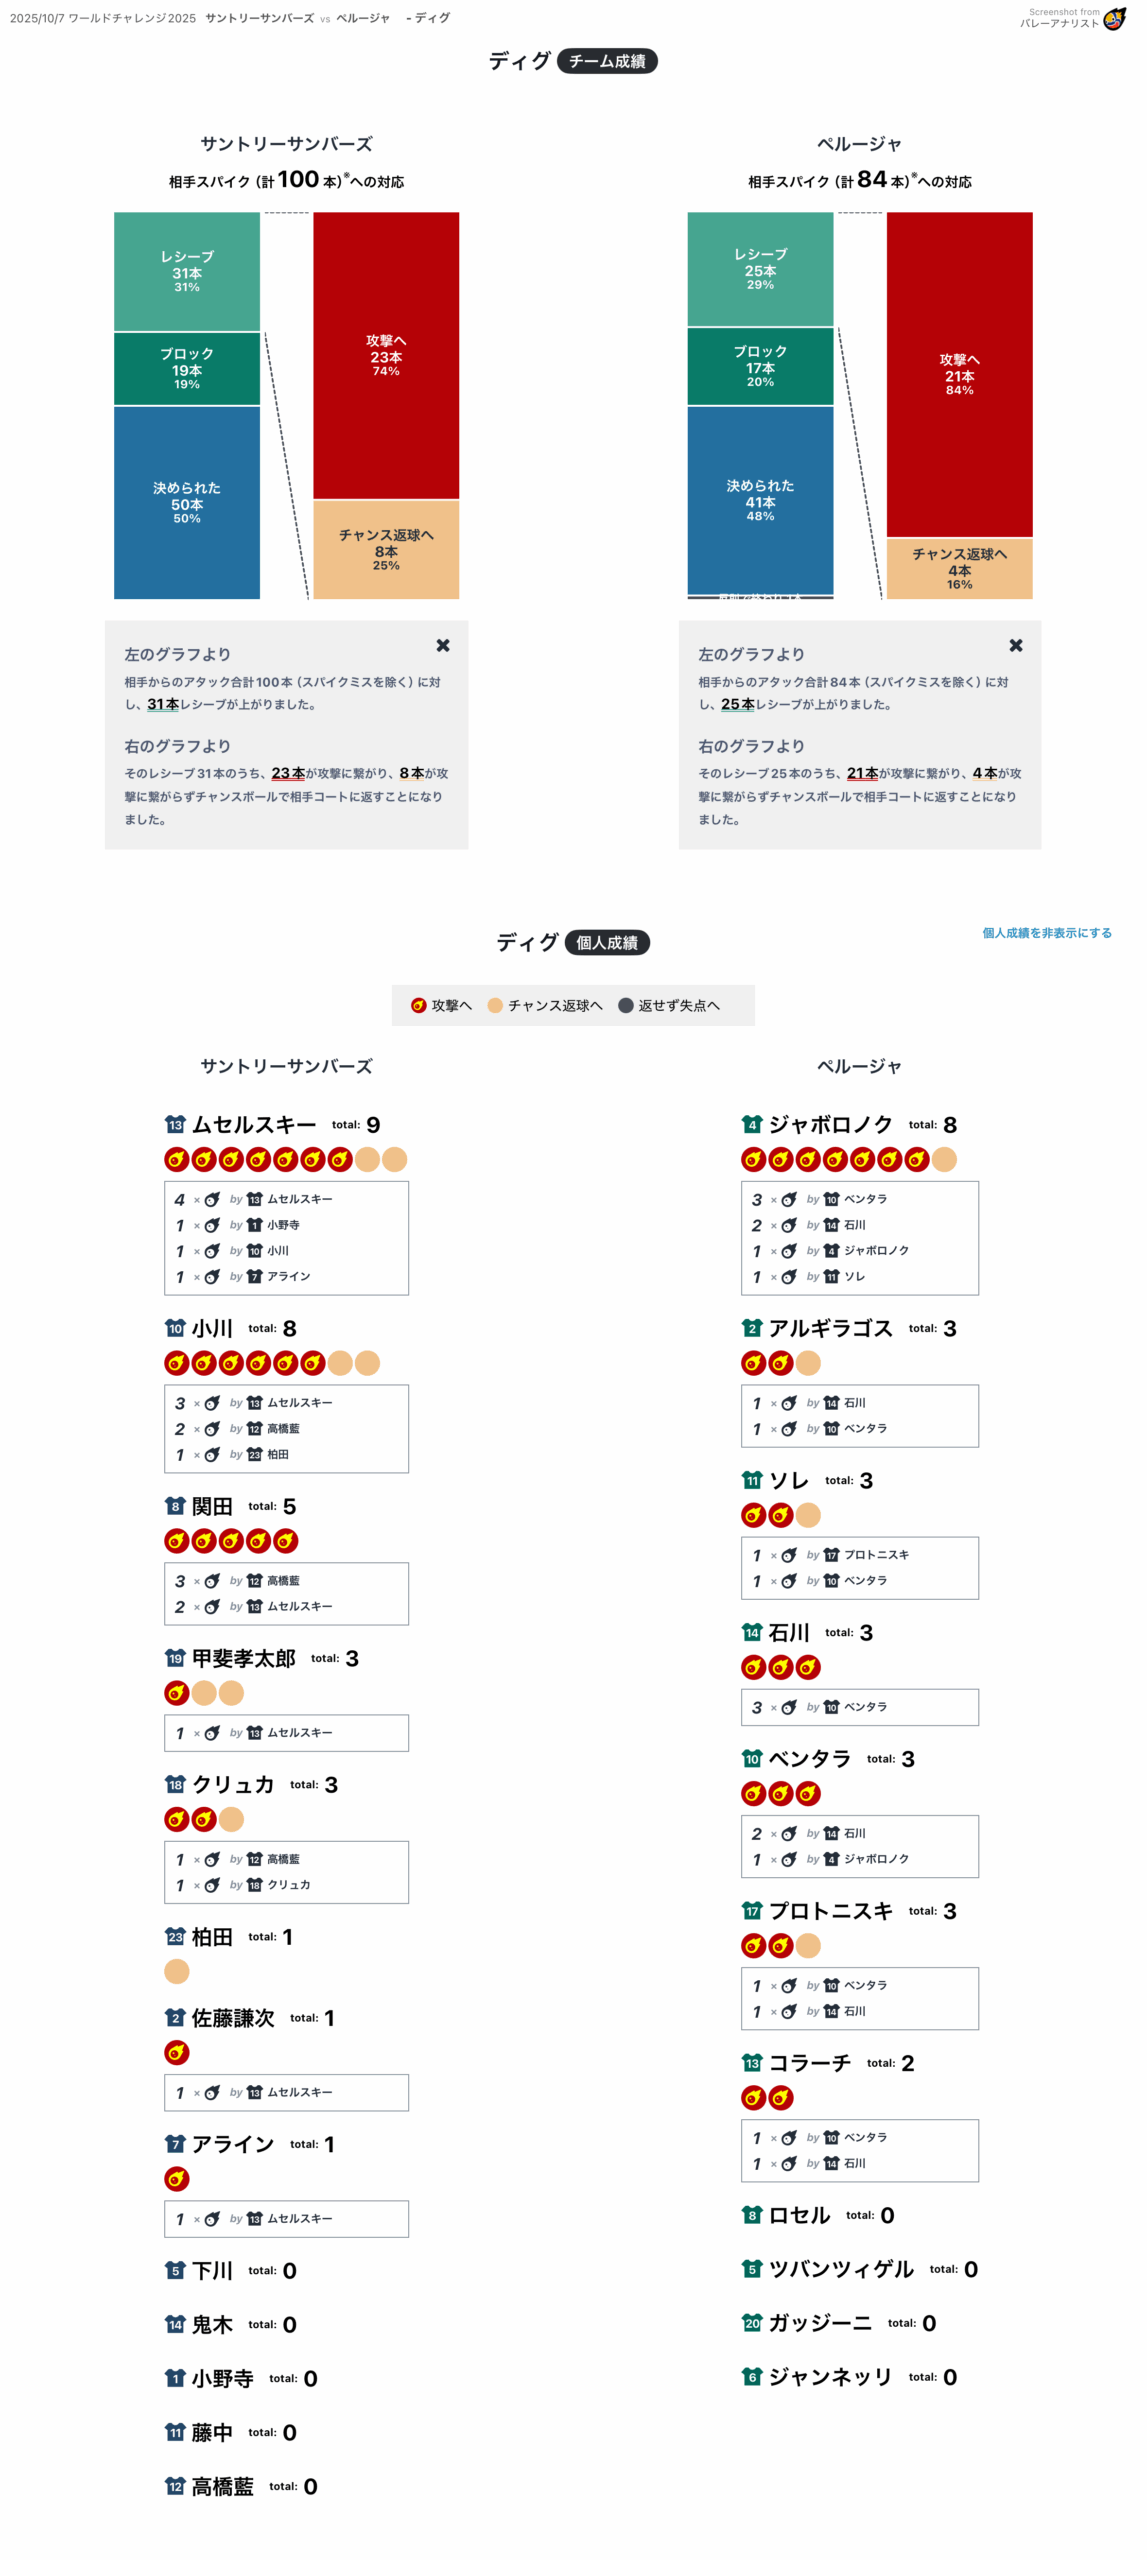Click the 攻撃へ legend ball icon
The image size is (1147, 2560).
pos(419,1005)
